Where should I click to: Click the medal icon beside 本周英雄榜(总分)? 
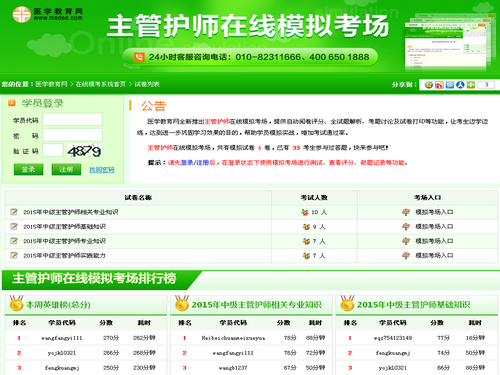click(x=16, y=303)
